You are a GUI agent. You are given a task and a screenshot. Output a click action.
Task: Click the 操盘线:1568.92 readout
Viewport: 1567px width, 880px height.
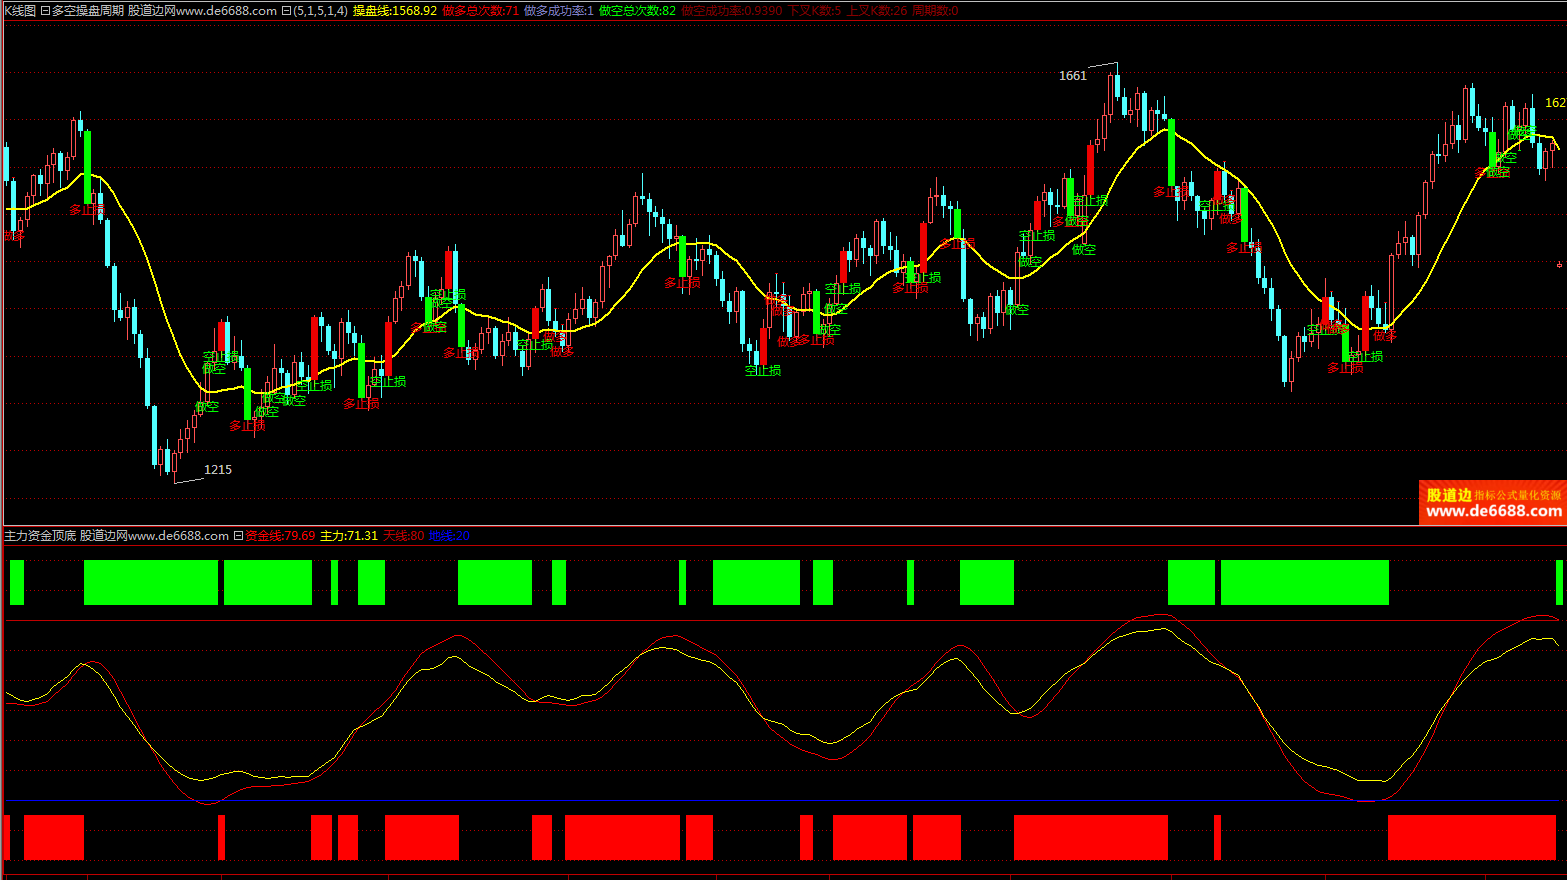click(394, 11)
